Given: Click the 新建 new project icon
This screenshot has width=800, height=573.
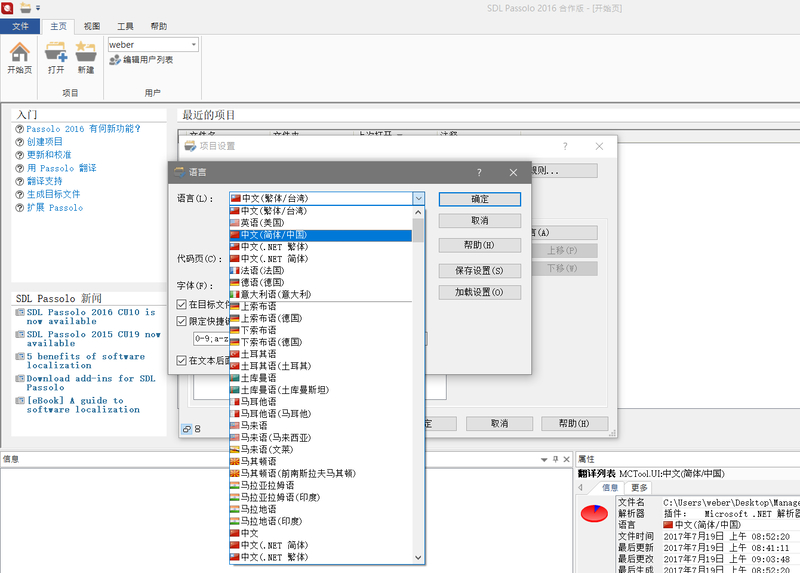Looking at the screenshot, I should point(85,52).
